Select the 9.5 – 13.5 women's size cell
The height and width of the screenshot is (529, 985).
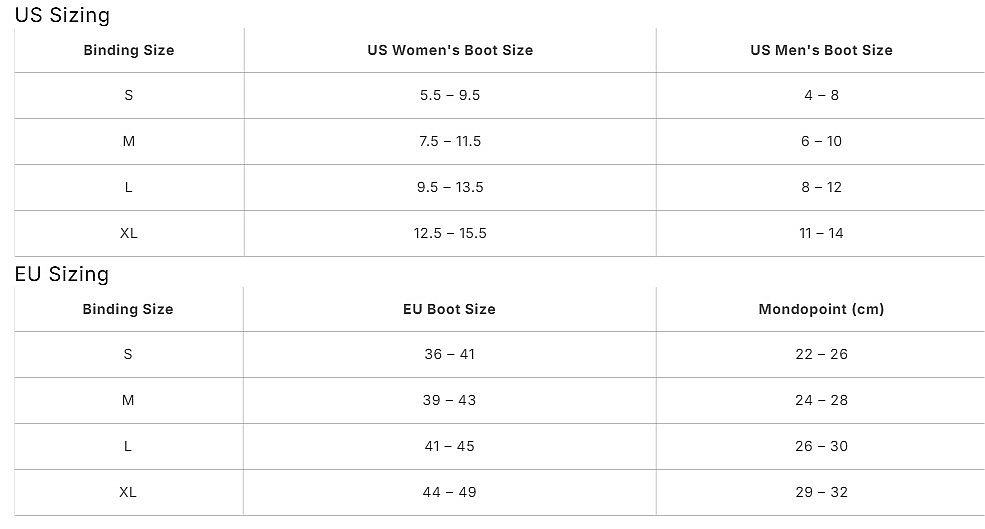tap(450, 187)
